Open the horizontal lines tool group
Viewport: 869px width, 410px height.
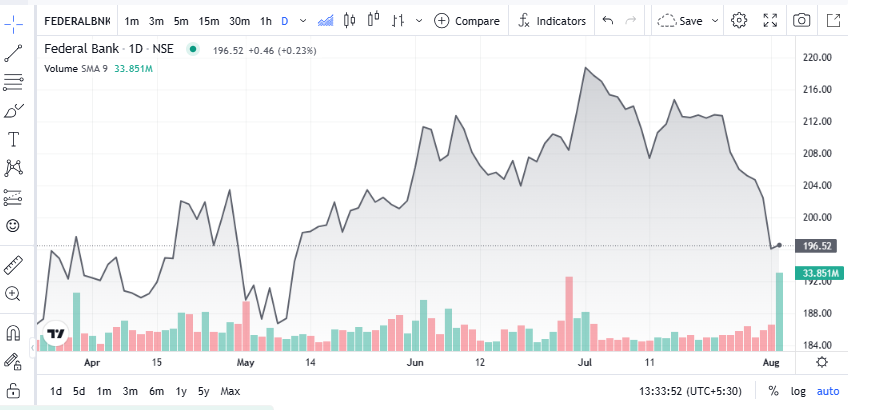(x=13, y=83)
